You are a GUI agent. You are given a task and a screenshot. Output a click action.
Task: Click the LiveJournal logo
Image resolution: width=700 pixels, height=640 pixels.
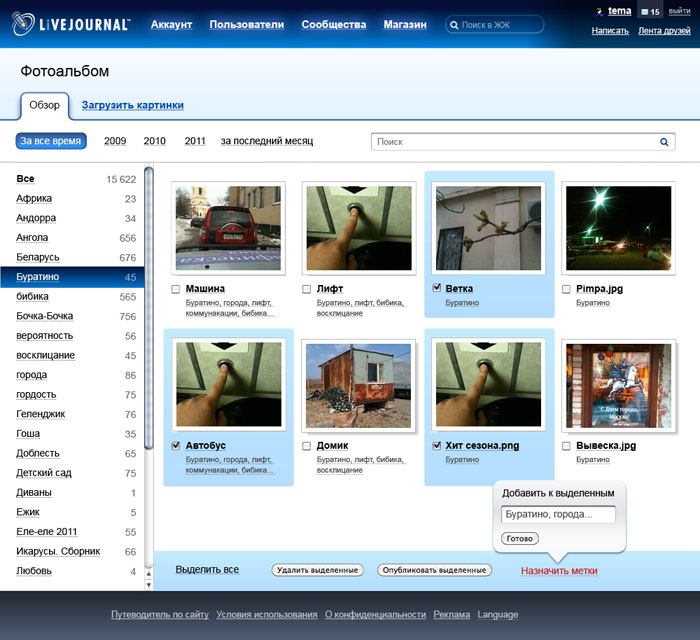(71, 24)
